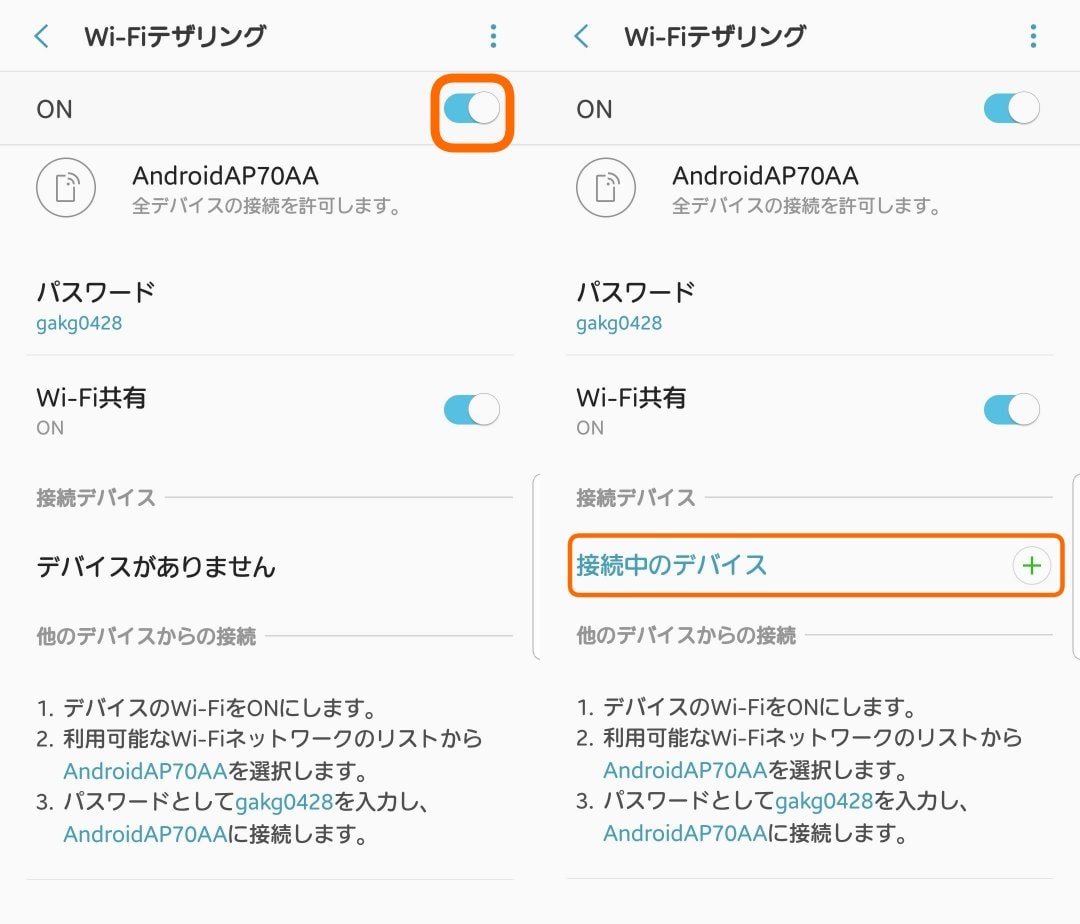
Task: Toggle the top ON switch on the right screen
Action: (1011, 108)
